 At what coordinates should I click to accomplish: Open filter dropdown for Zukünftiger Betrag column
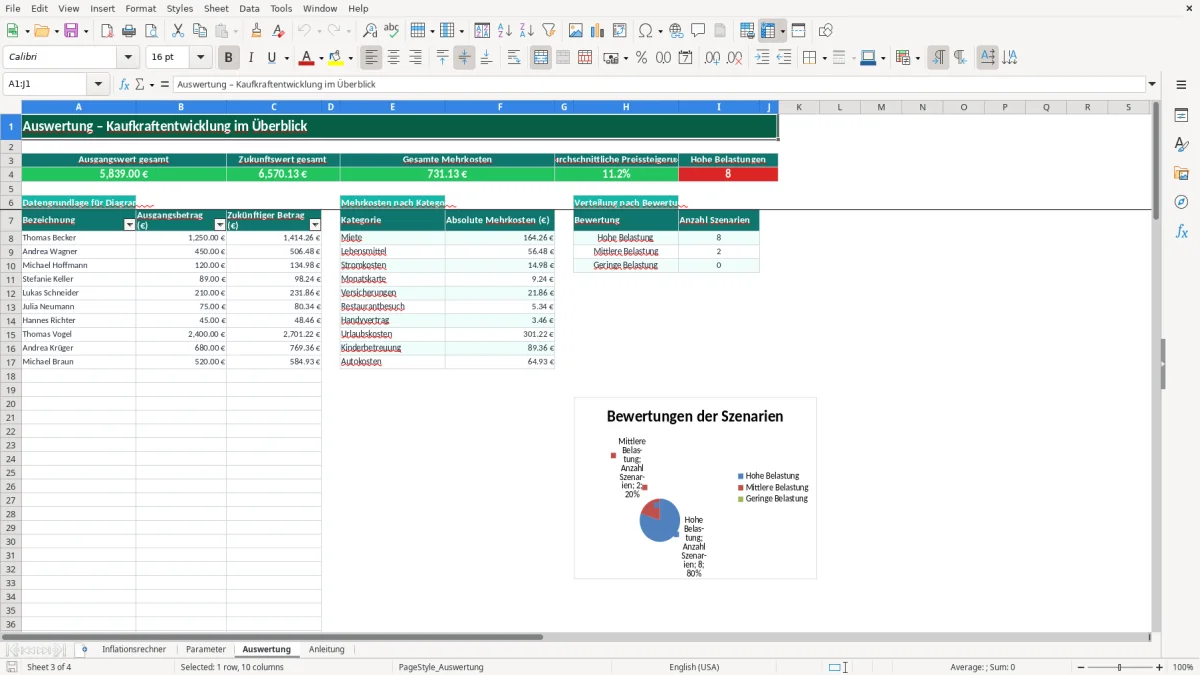click(x=315, y=225)
